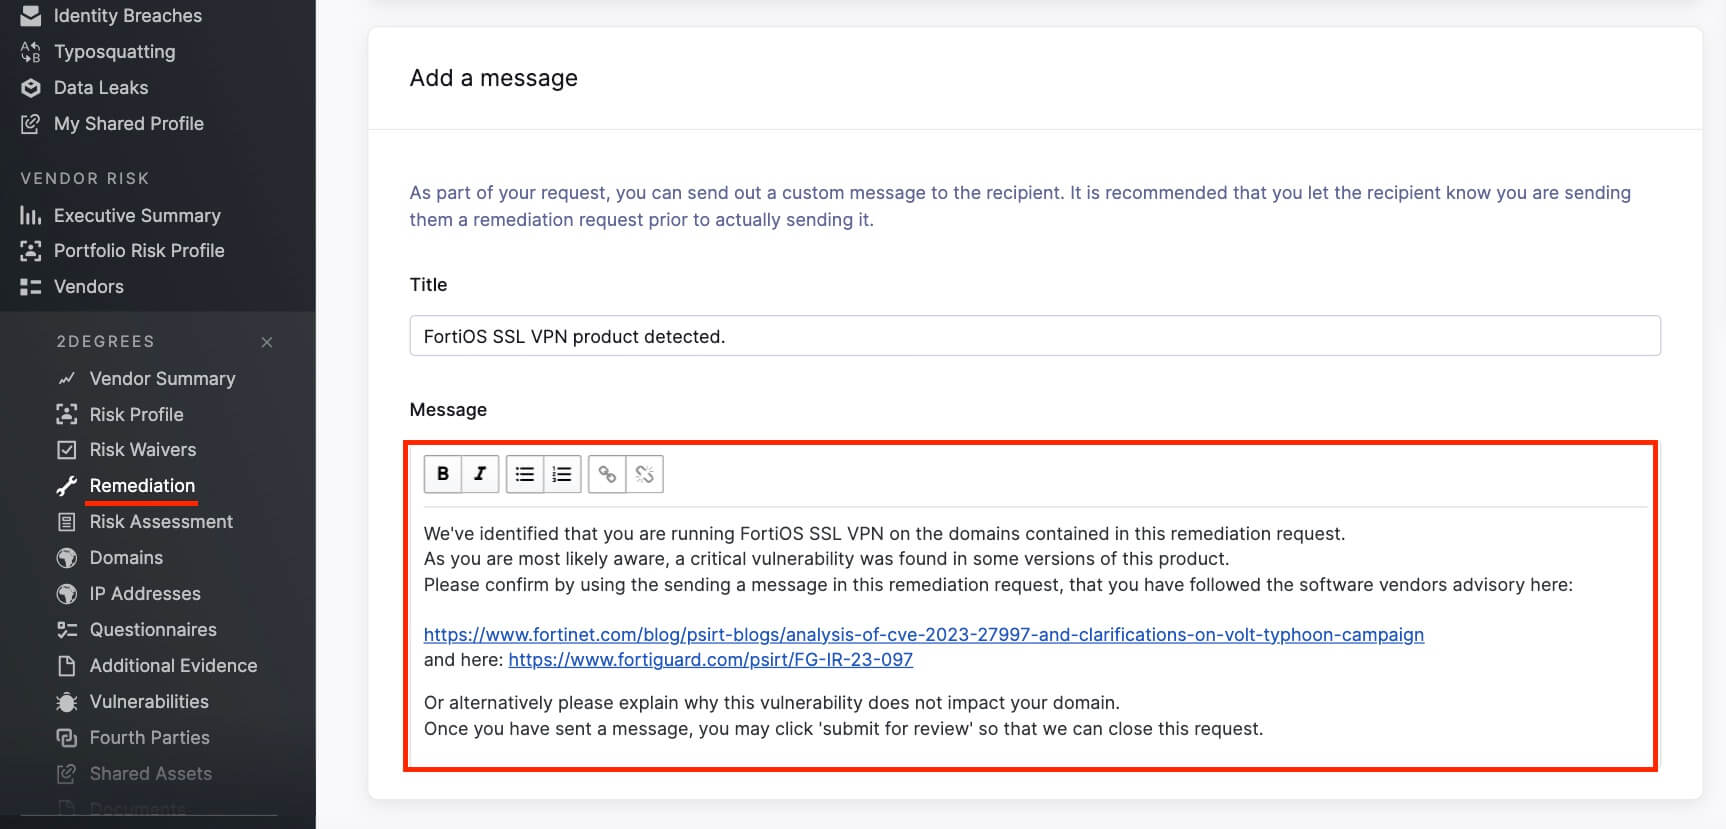The height and width of the screenshot is (829, 1726).
Task: Click the Title input field
Action: (x=1035, y=336)
